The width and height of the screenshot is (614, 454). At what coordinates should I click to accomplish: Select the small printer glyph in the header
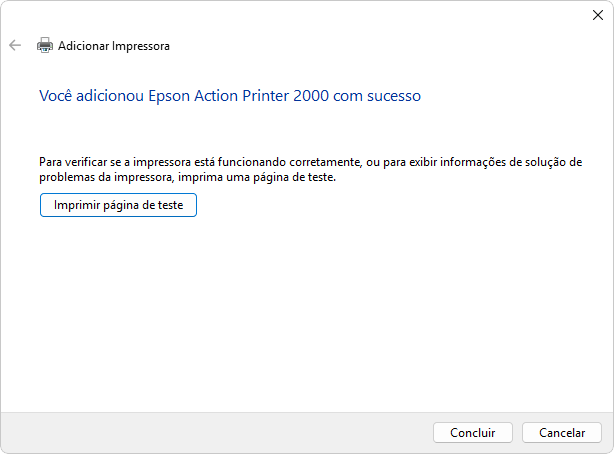pos(45,45)
